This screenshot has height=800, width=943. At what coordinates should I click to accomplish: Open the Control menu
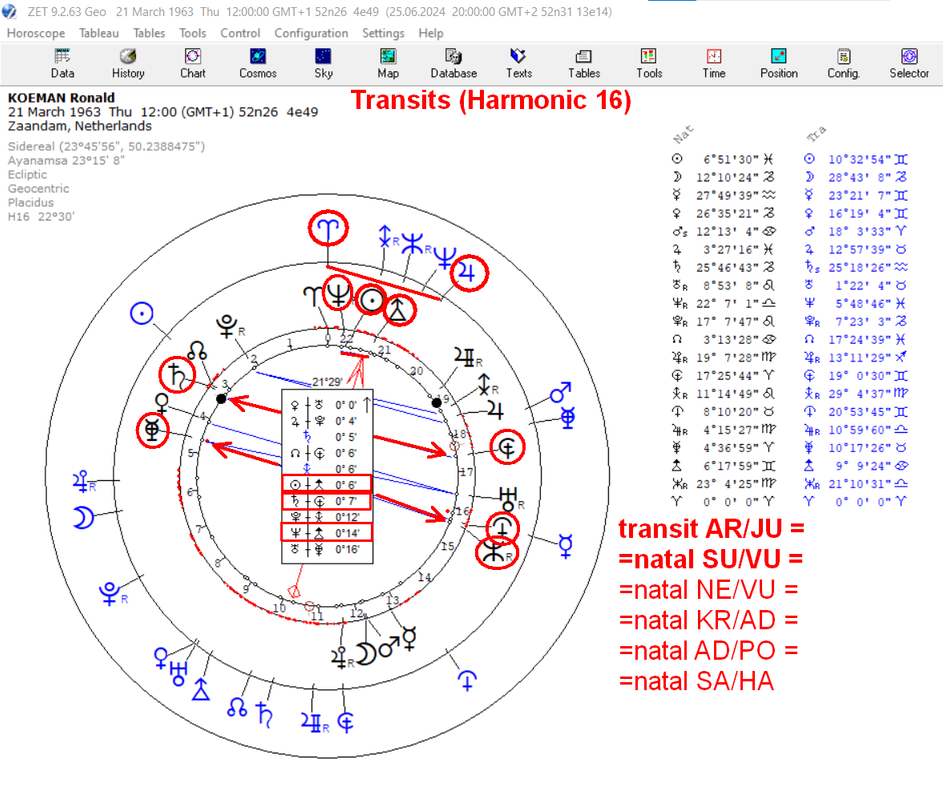[x=240, y=33]
